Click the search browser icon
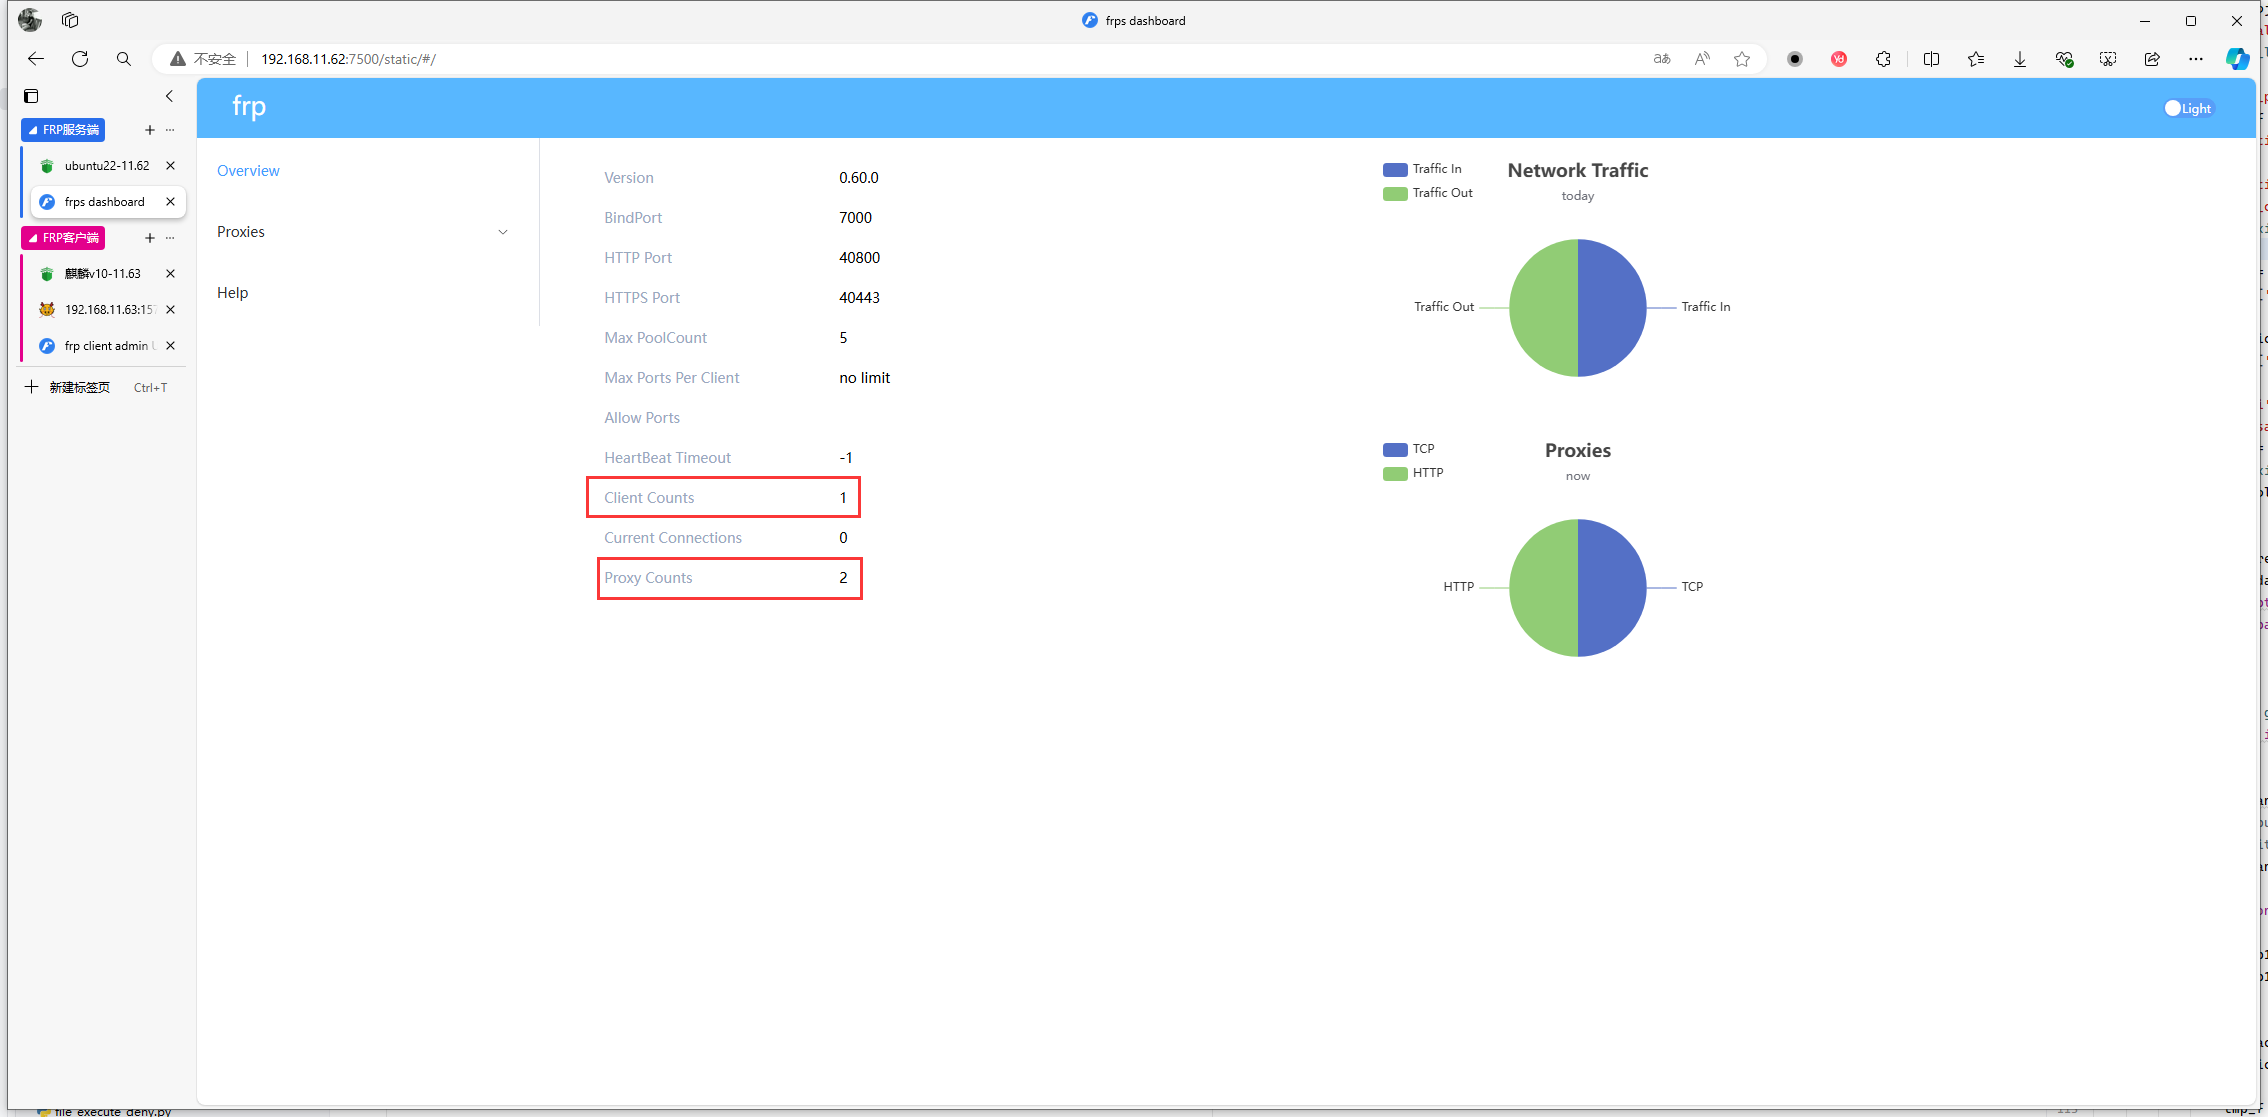 coord(122,58)
